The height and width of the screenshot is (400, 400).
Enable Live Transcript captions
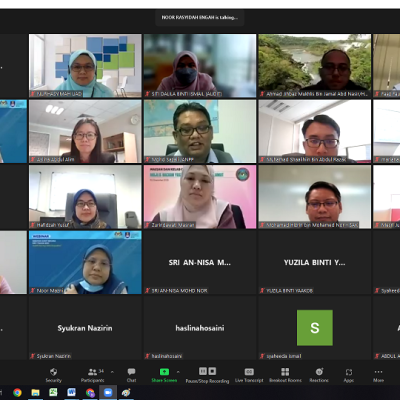click(249, 372)
